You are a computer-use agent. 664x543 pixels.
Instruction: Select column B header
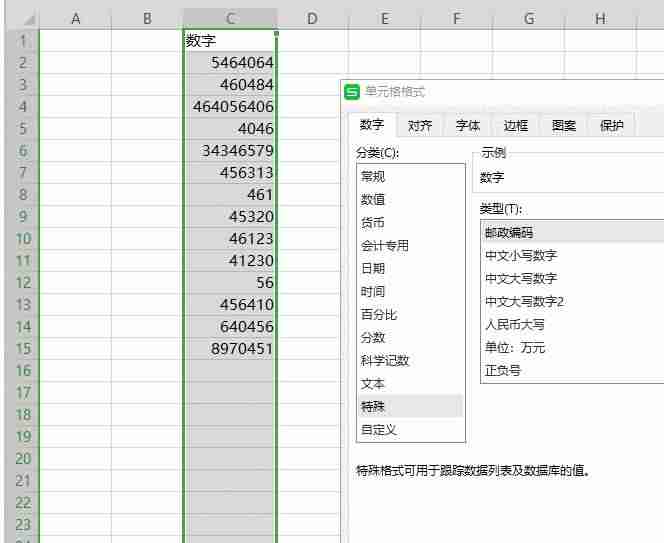(147, 19)
